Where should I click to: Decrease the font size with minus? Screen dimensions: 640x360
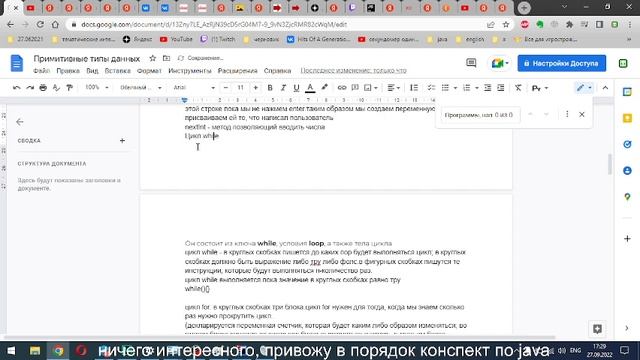pyautogui.click(x=226, y=88)
